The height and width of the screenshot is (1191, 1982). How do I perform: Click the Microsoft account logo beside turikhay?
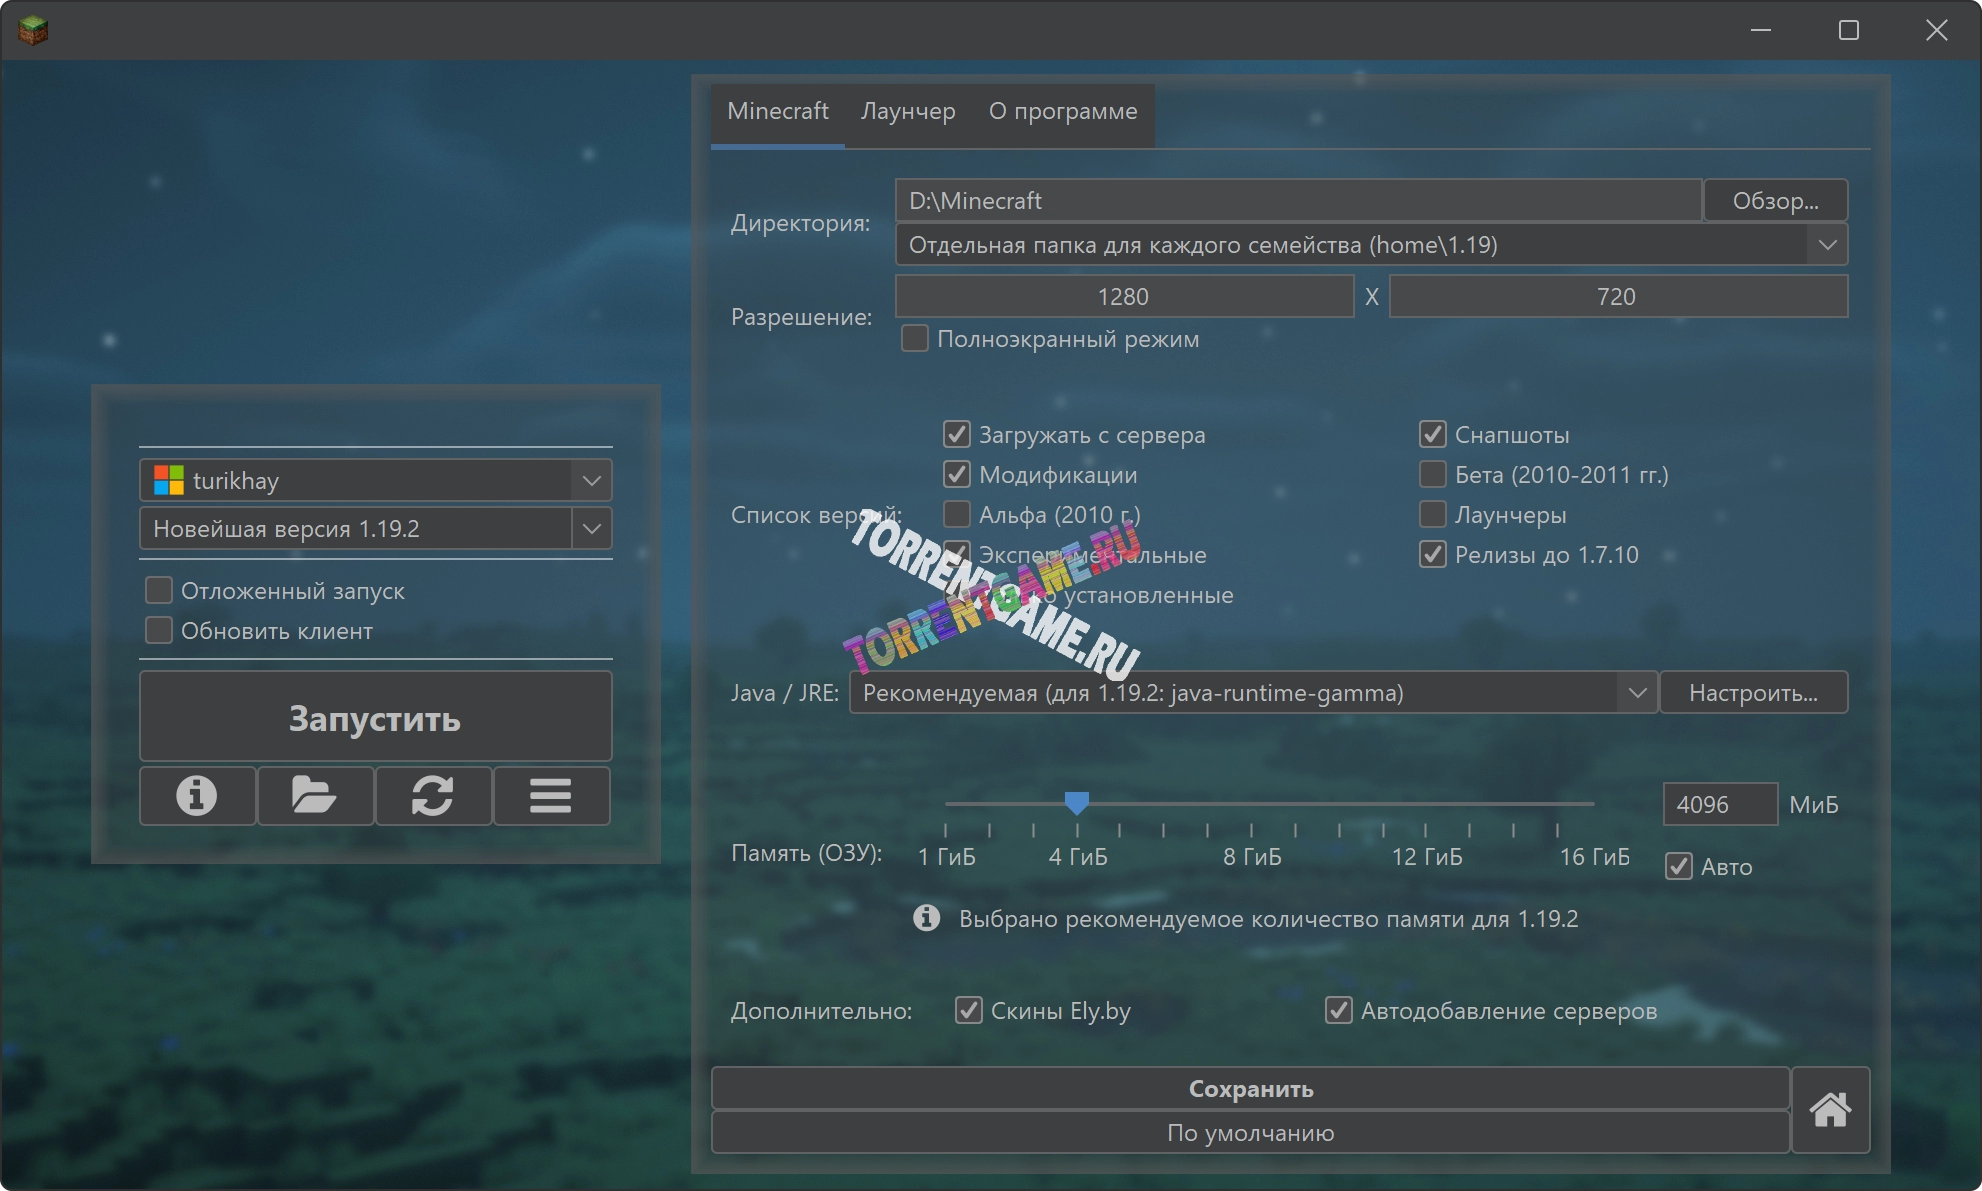[x=169, y=481]
